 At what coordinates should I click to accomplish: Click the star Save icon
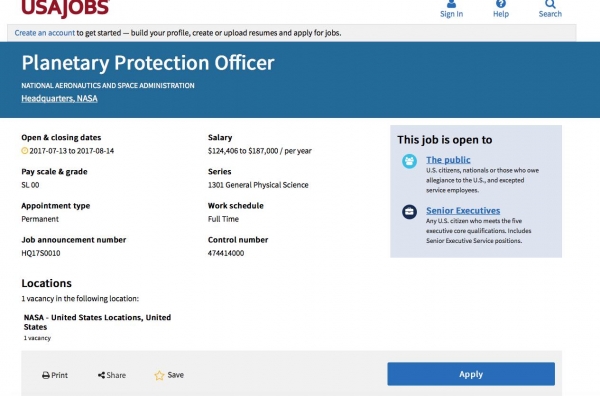[x=159, y=375]
